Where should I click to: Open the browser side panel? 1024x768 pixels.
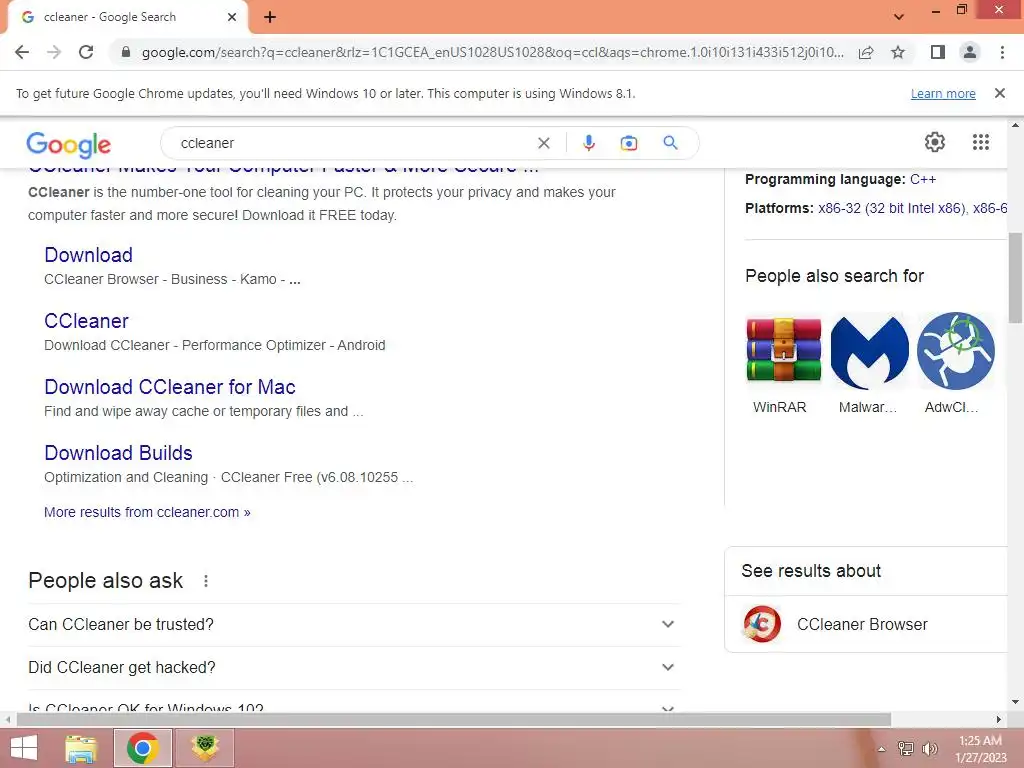click(938, 52)
